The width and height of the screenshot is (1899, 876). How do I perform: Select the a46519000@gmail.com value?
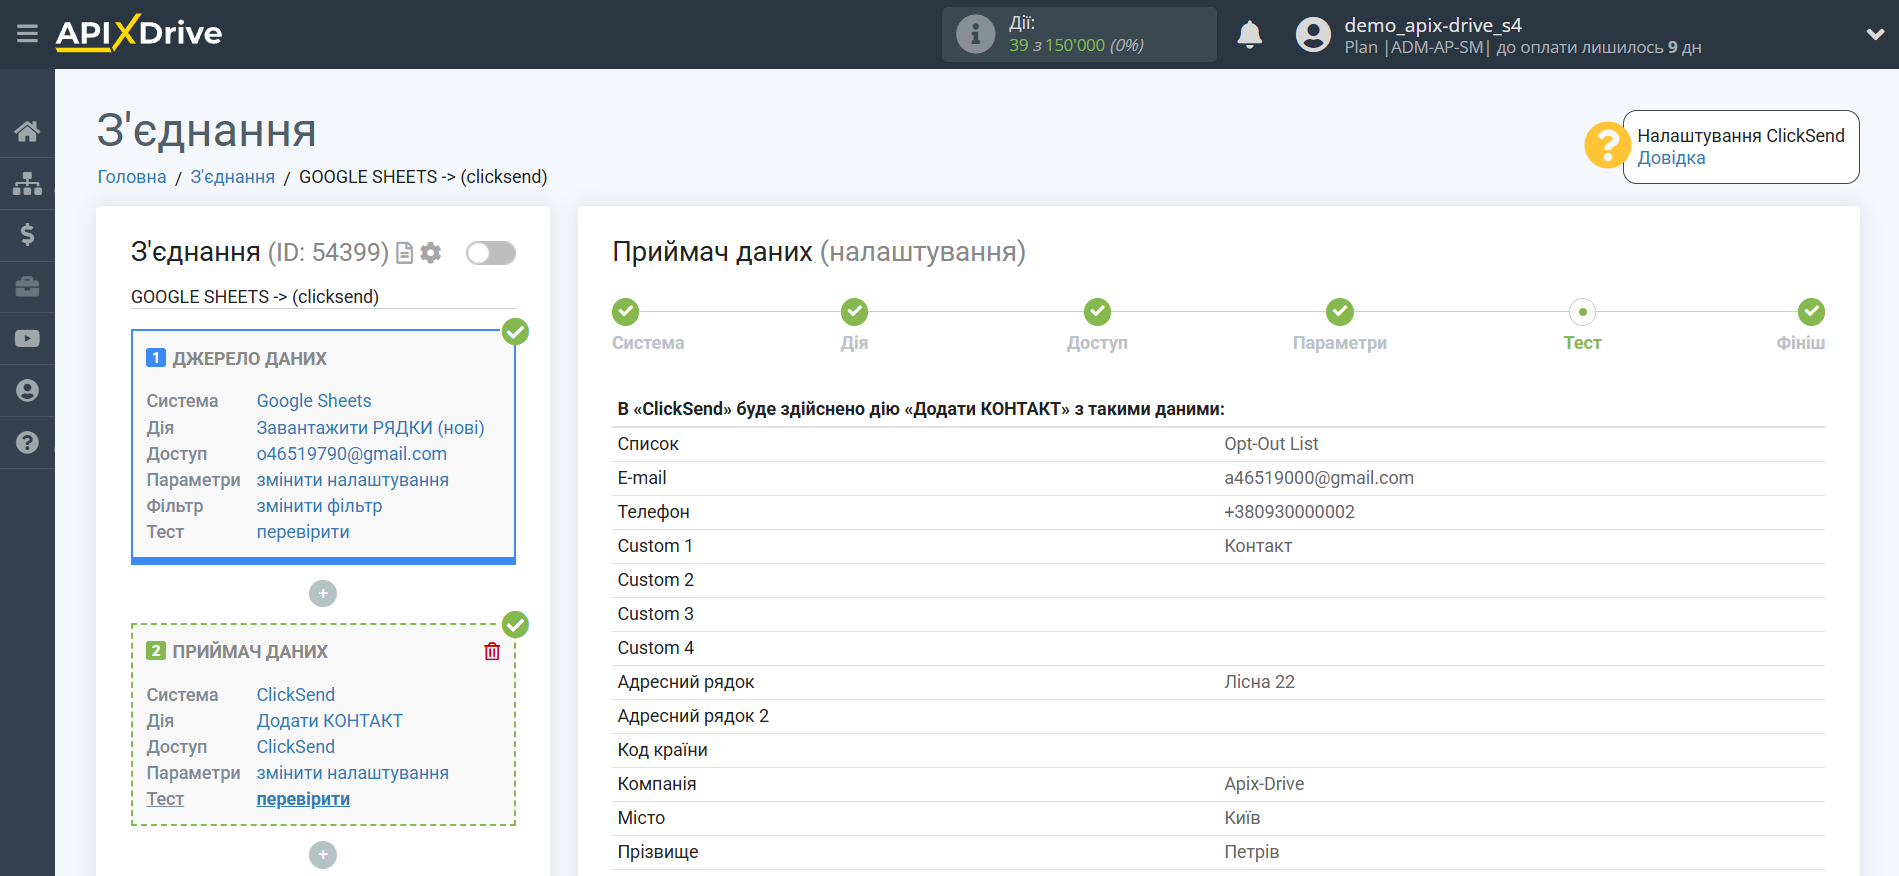1319,478
